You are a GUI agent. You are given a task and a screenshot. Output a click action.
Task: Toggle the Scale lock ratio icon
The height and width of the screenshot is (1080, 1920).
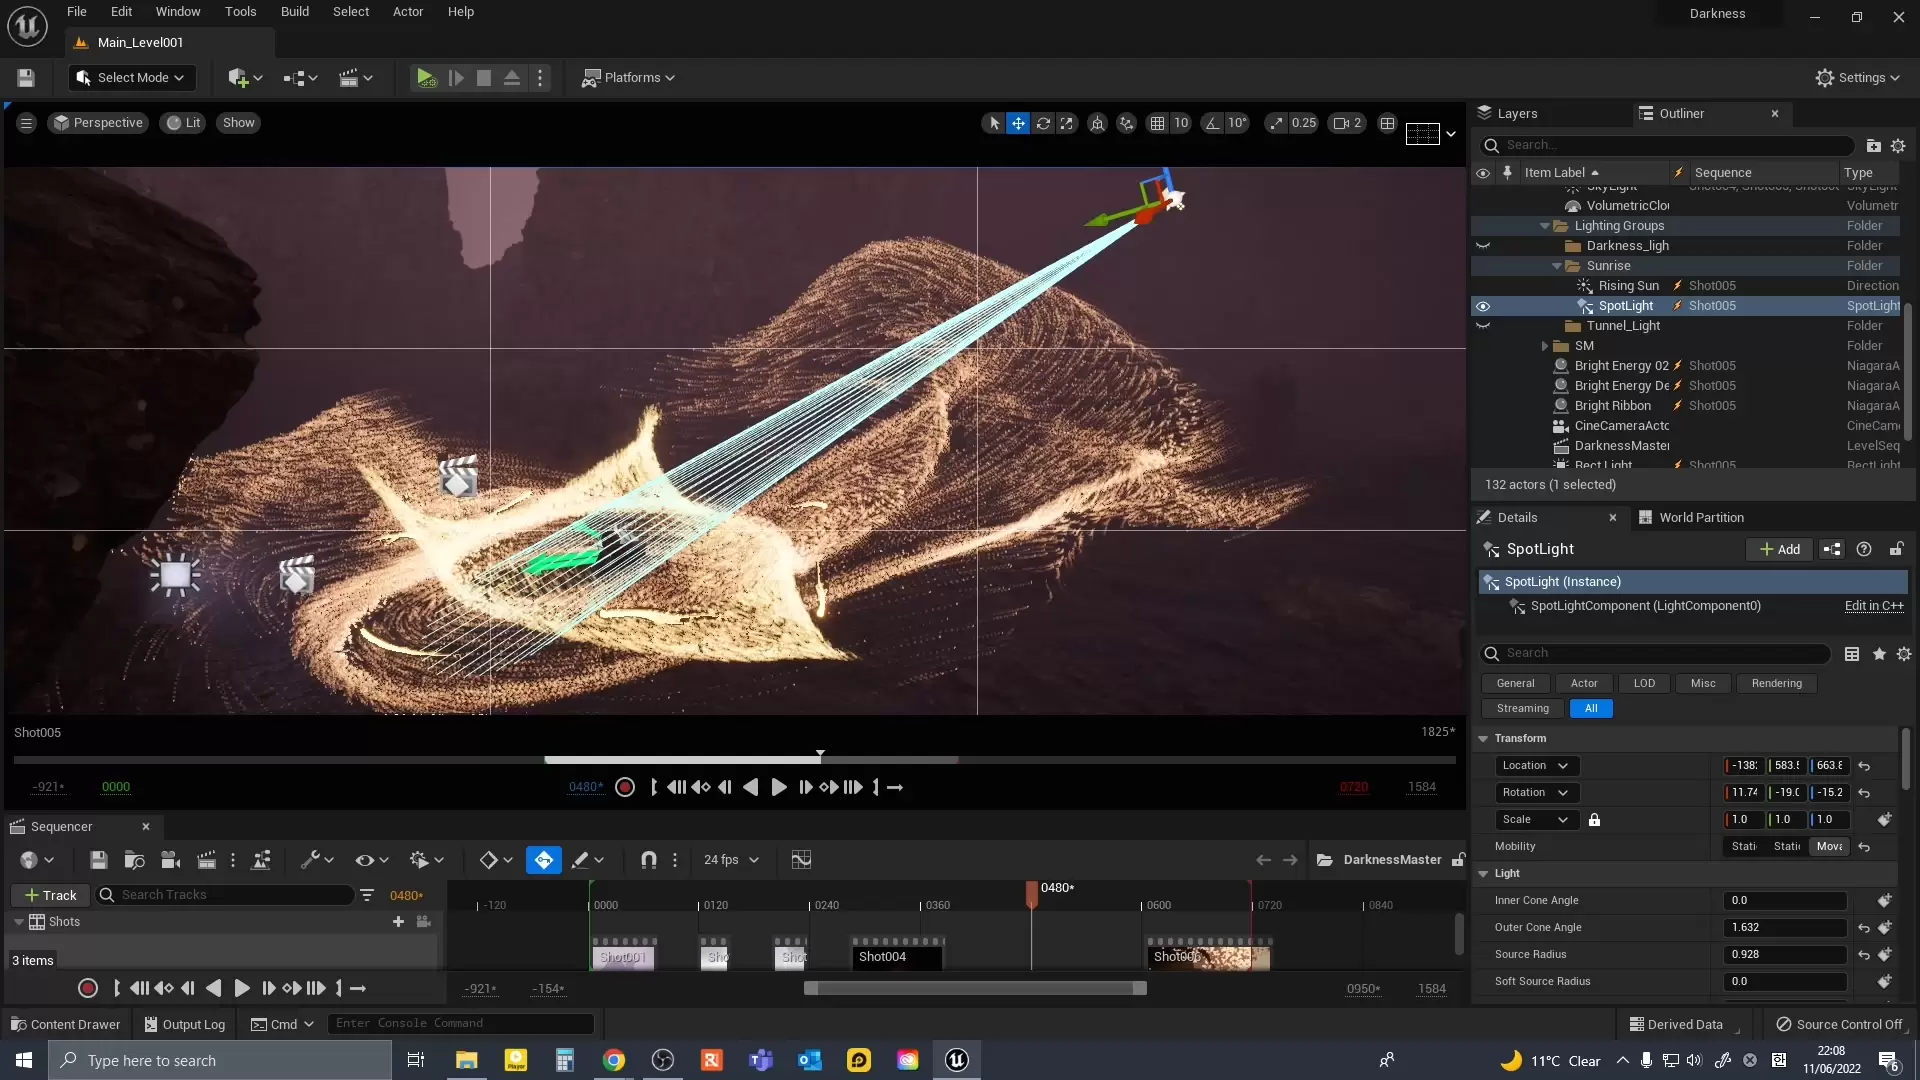pyautogui.click(x=1595, y=820)
